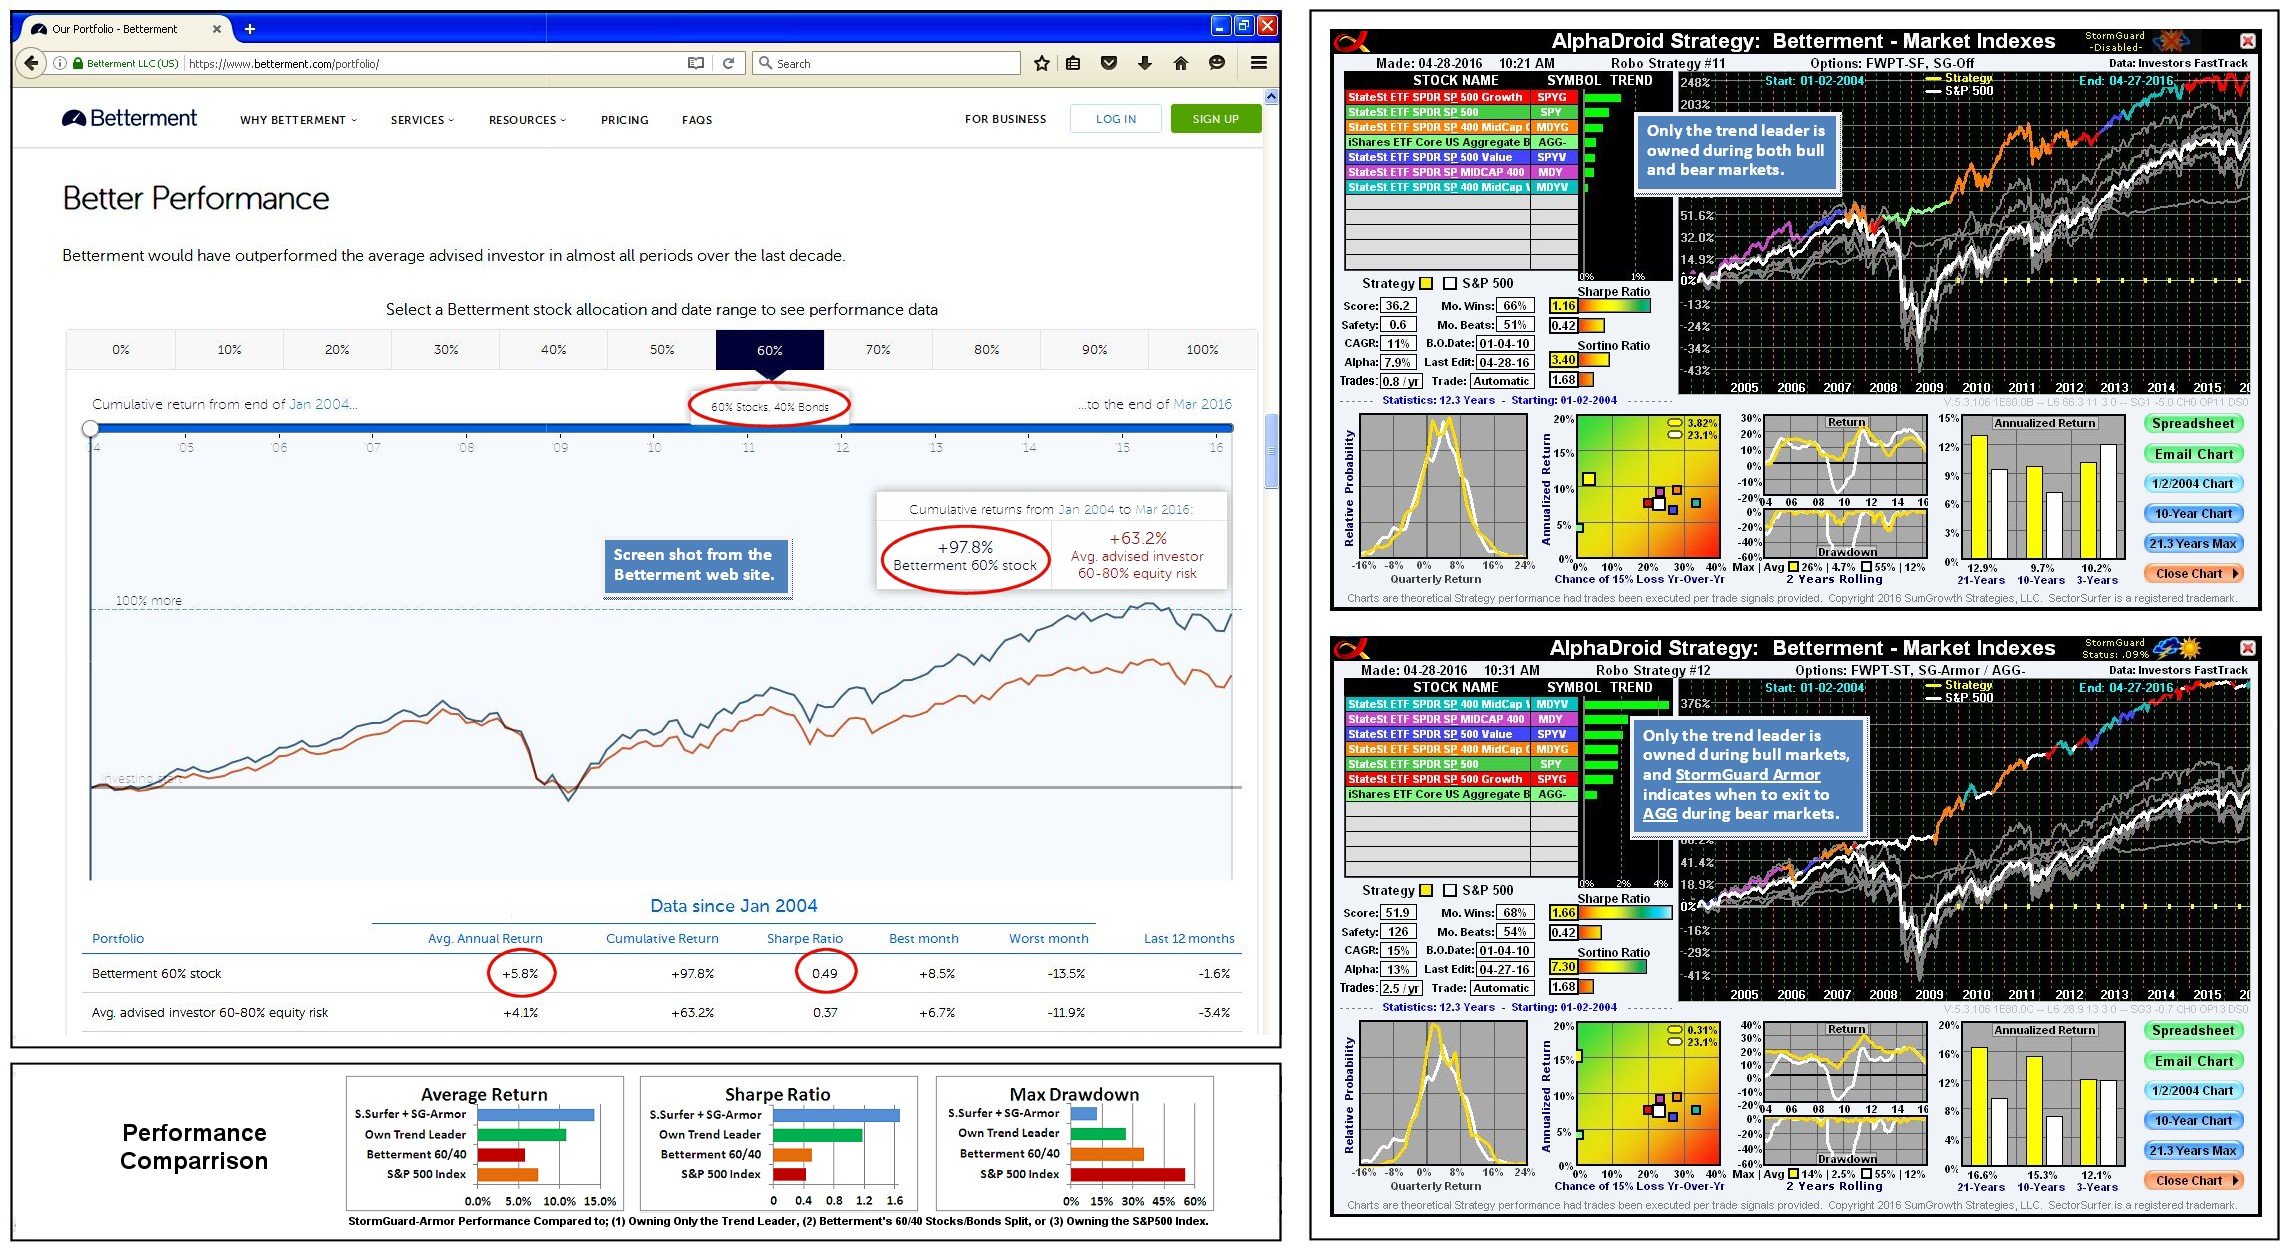
Task: Toggle reader view icon in the address bar
Action: click(696, 63)
